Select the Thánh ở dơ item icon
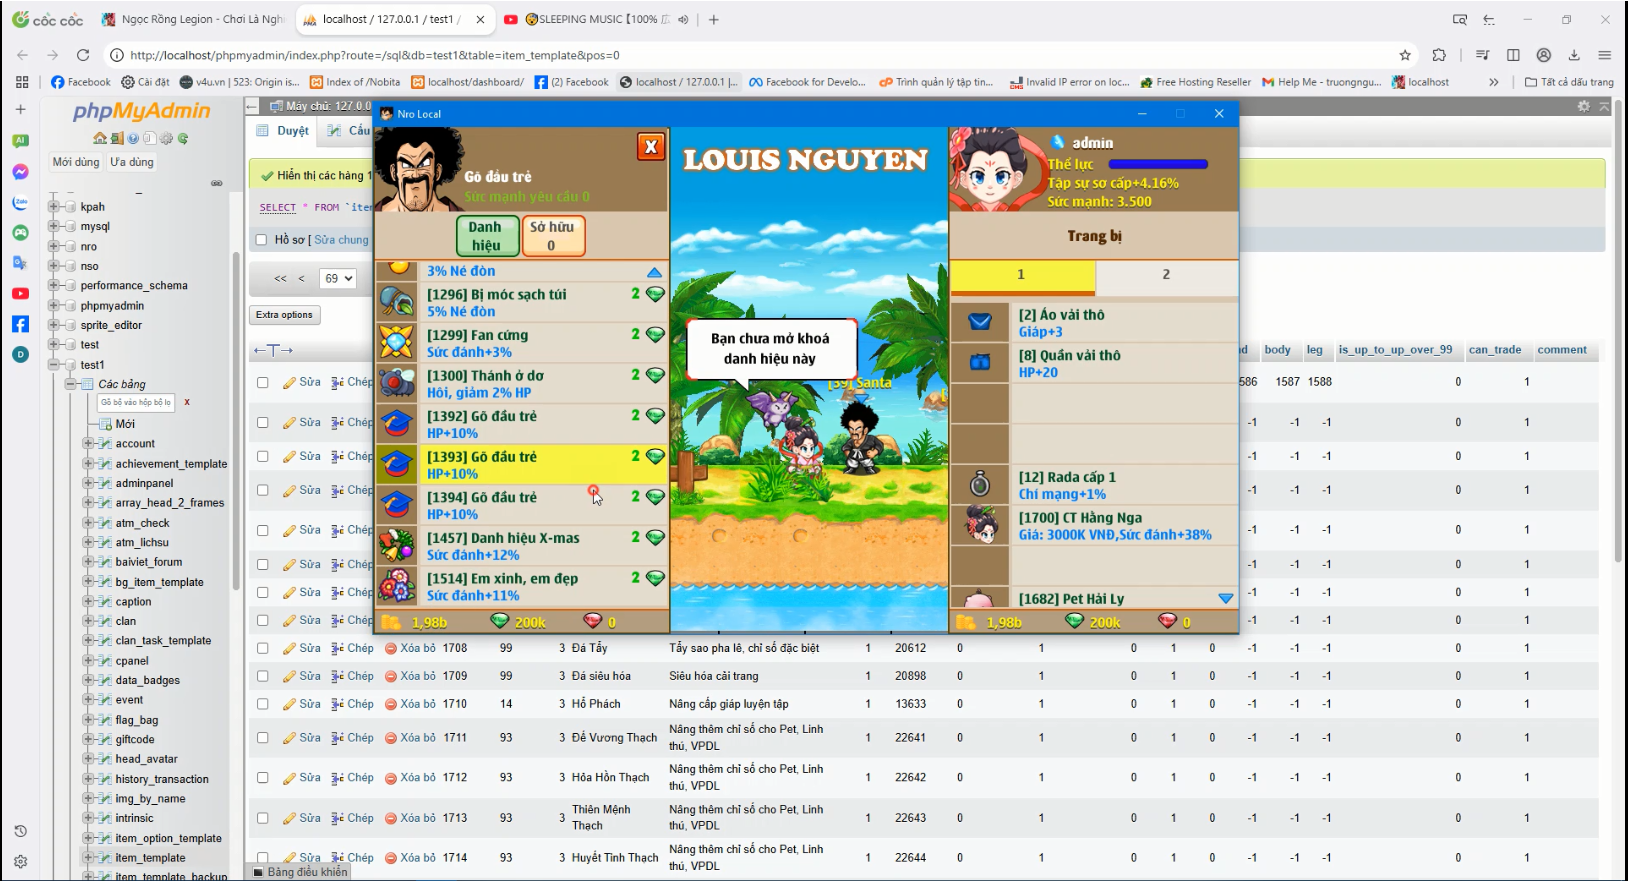1628x881 pixels. pyautogui.click(x=397, y=383)
